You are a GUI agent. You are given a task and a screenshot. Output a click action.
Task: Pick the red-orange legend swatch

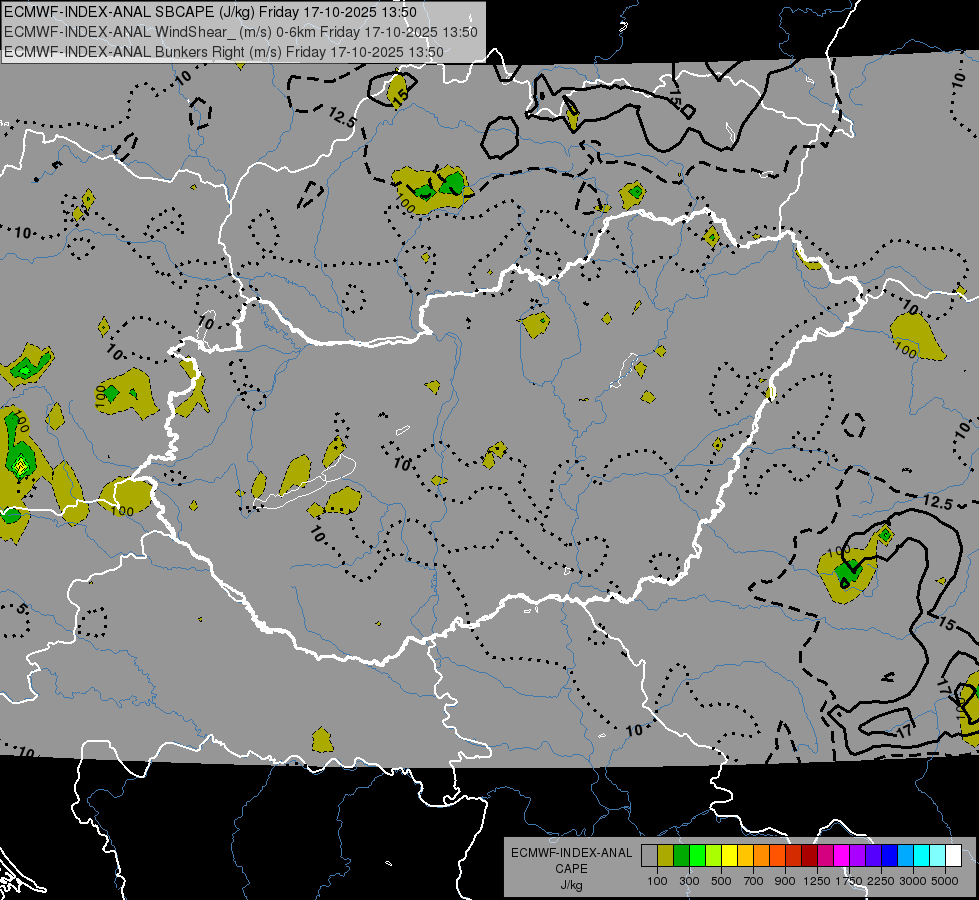777,856
